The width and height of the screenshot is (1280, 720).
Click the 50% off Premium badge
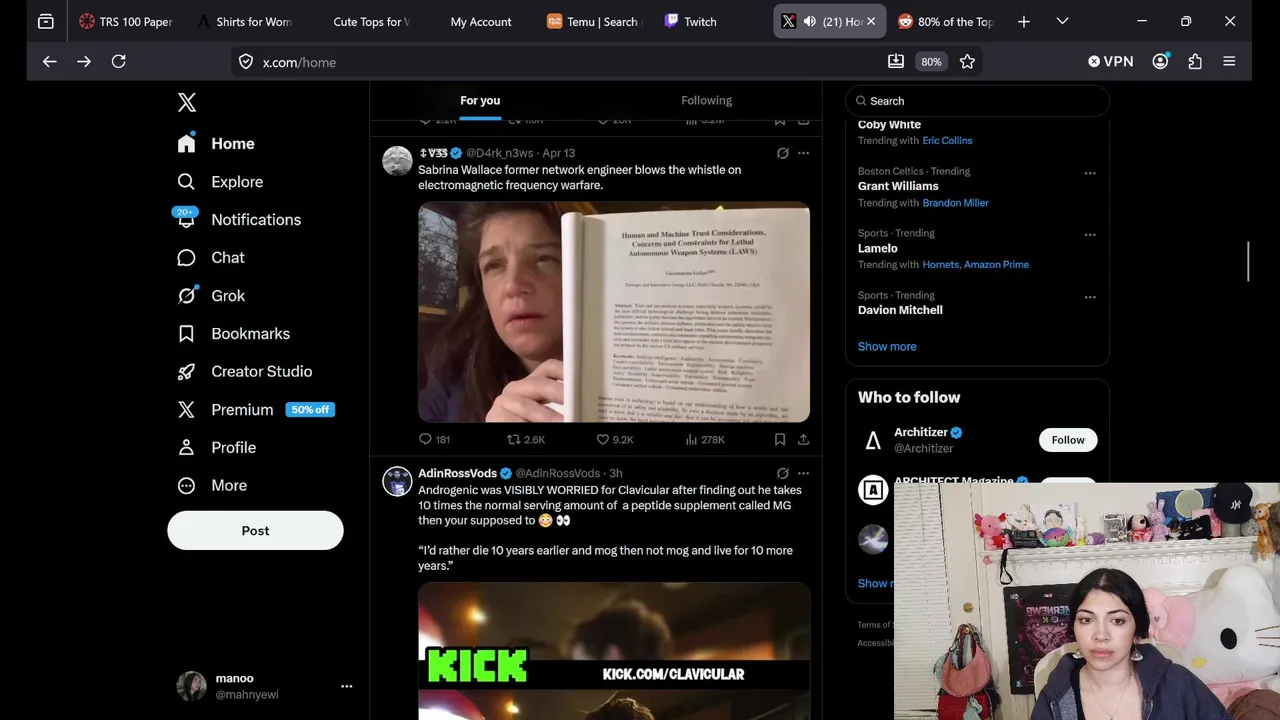[310, 409]
